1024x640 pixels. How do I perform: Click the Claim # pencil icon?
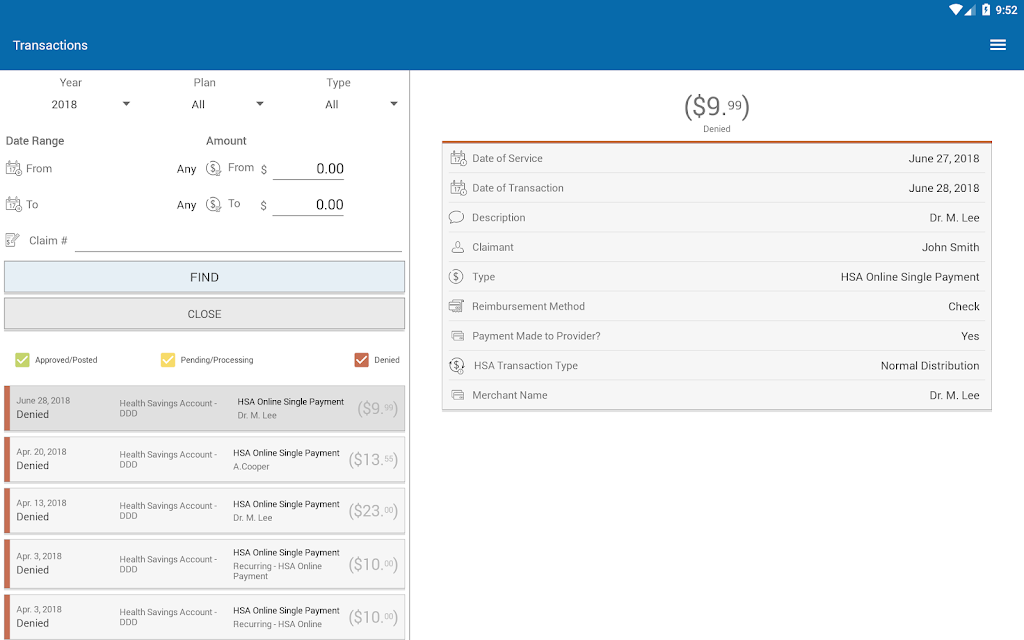[x=12, y=240]
